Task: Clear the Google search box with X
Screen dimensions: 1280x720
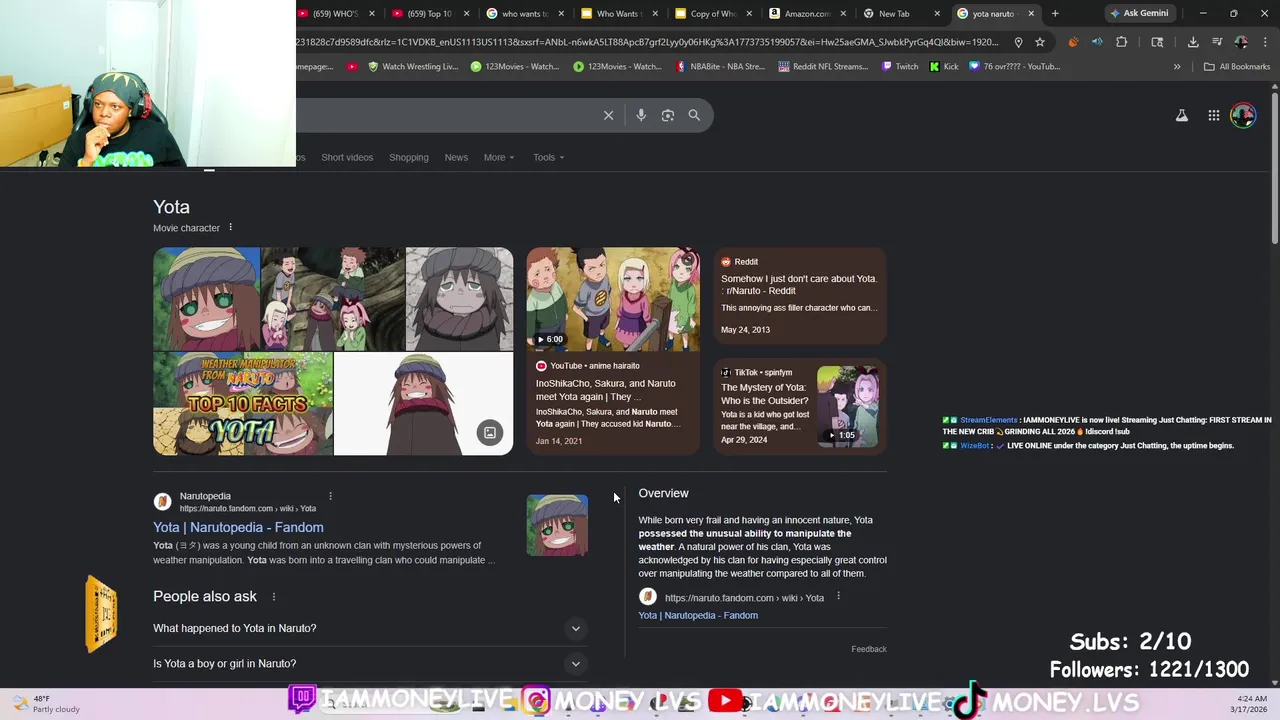Action: [608, 115]
